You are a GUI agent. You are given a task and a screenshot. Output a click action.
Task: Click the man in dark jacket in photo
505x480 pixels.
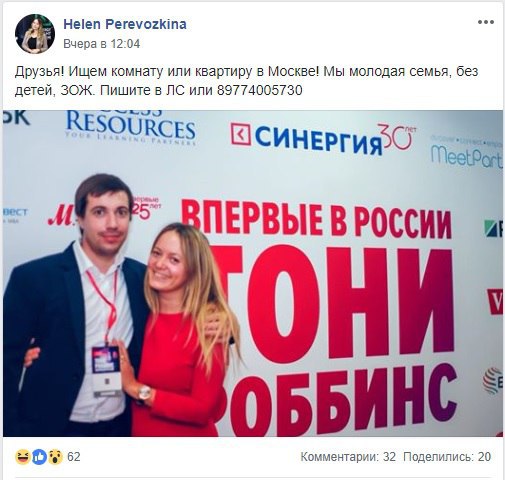pos(75,305)
